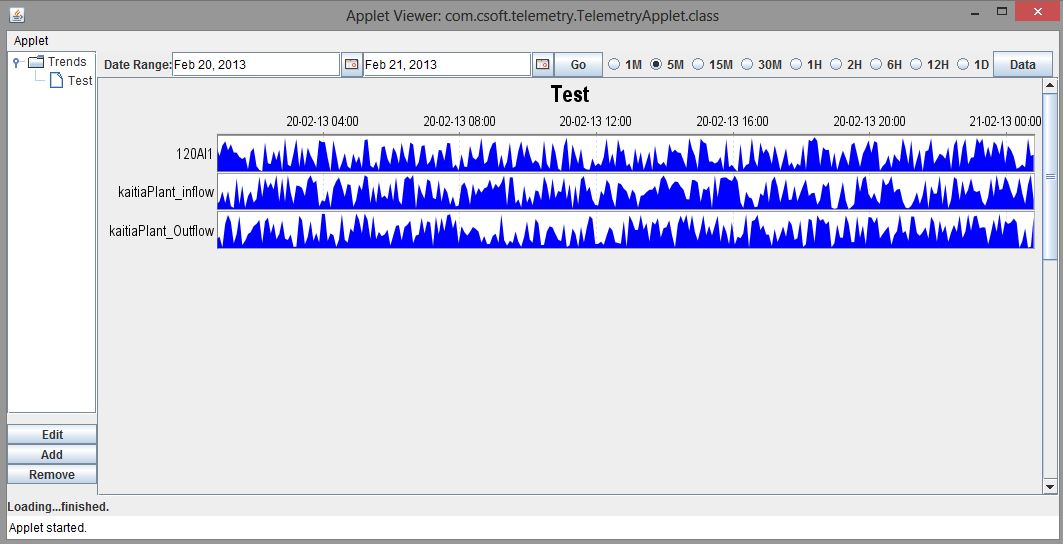1063x544 pixels.
Task: Close the Applet Viewer window
Action: coord(1037,12)
